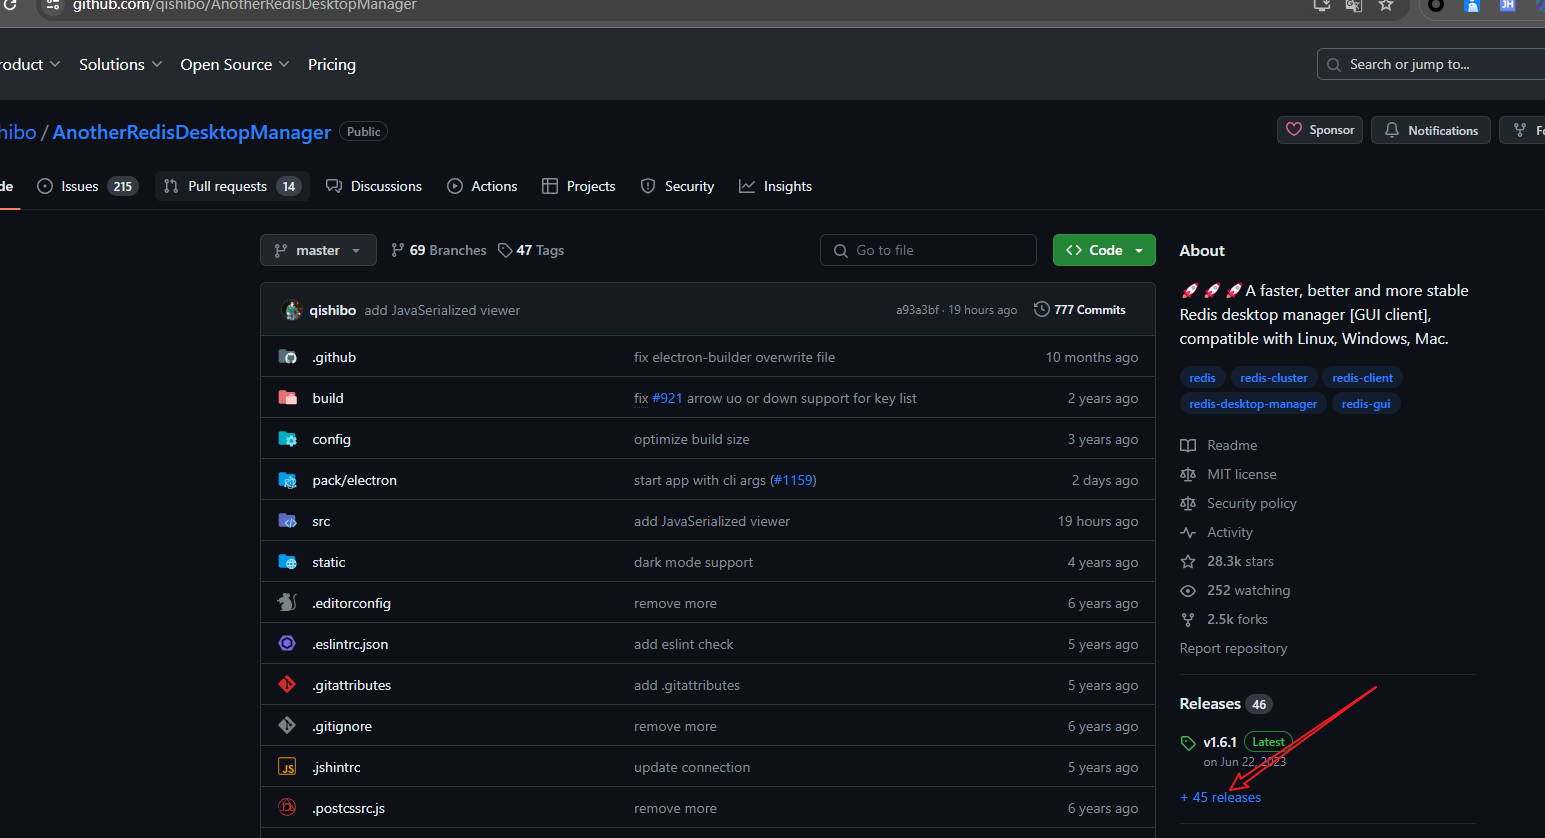
Task: Open the 777 Commits history
Action: click(x=1080, y=310)
